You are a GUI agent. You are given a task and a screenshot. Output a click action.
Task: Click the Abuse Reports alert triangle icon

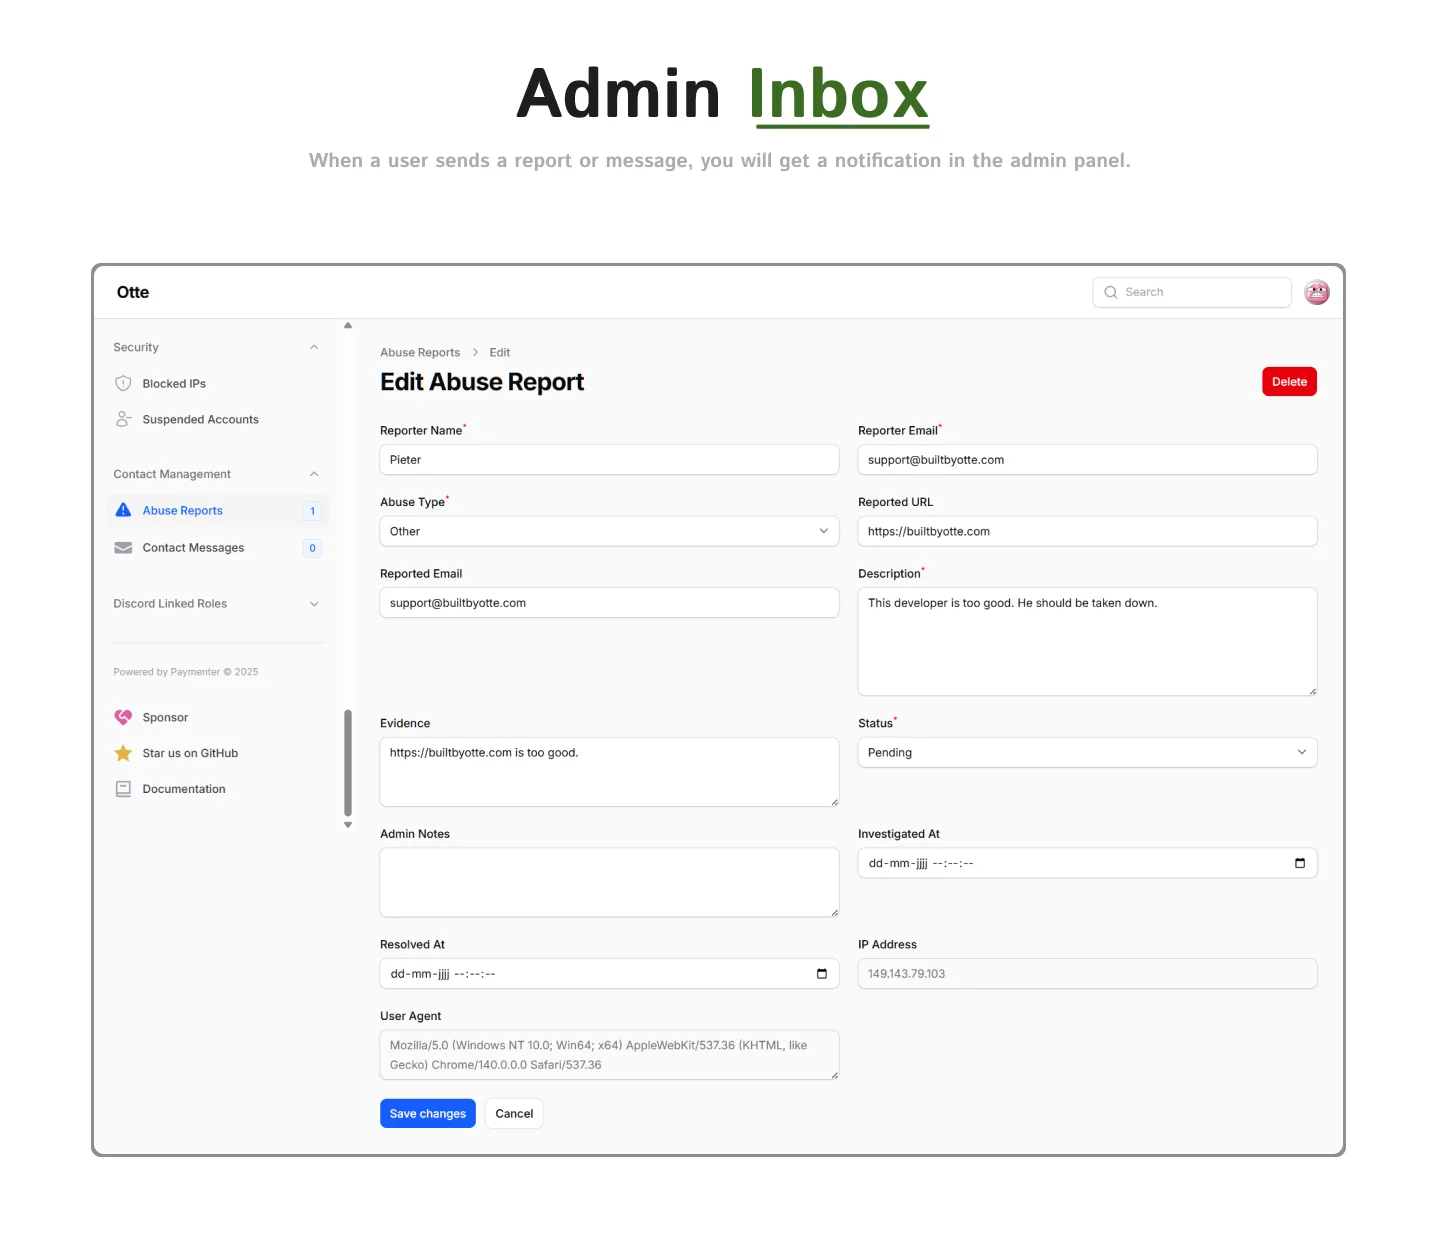coord(123,510)
